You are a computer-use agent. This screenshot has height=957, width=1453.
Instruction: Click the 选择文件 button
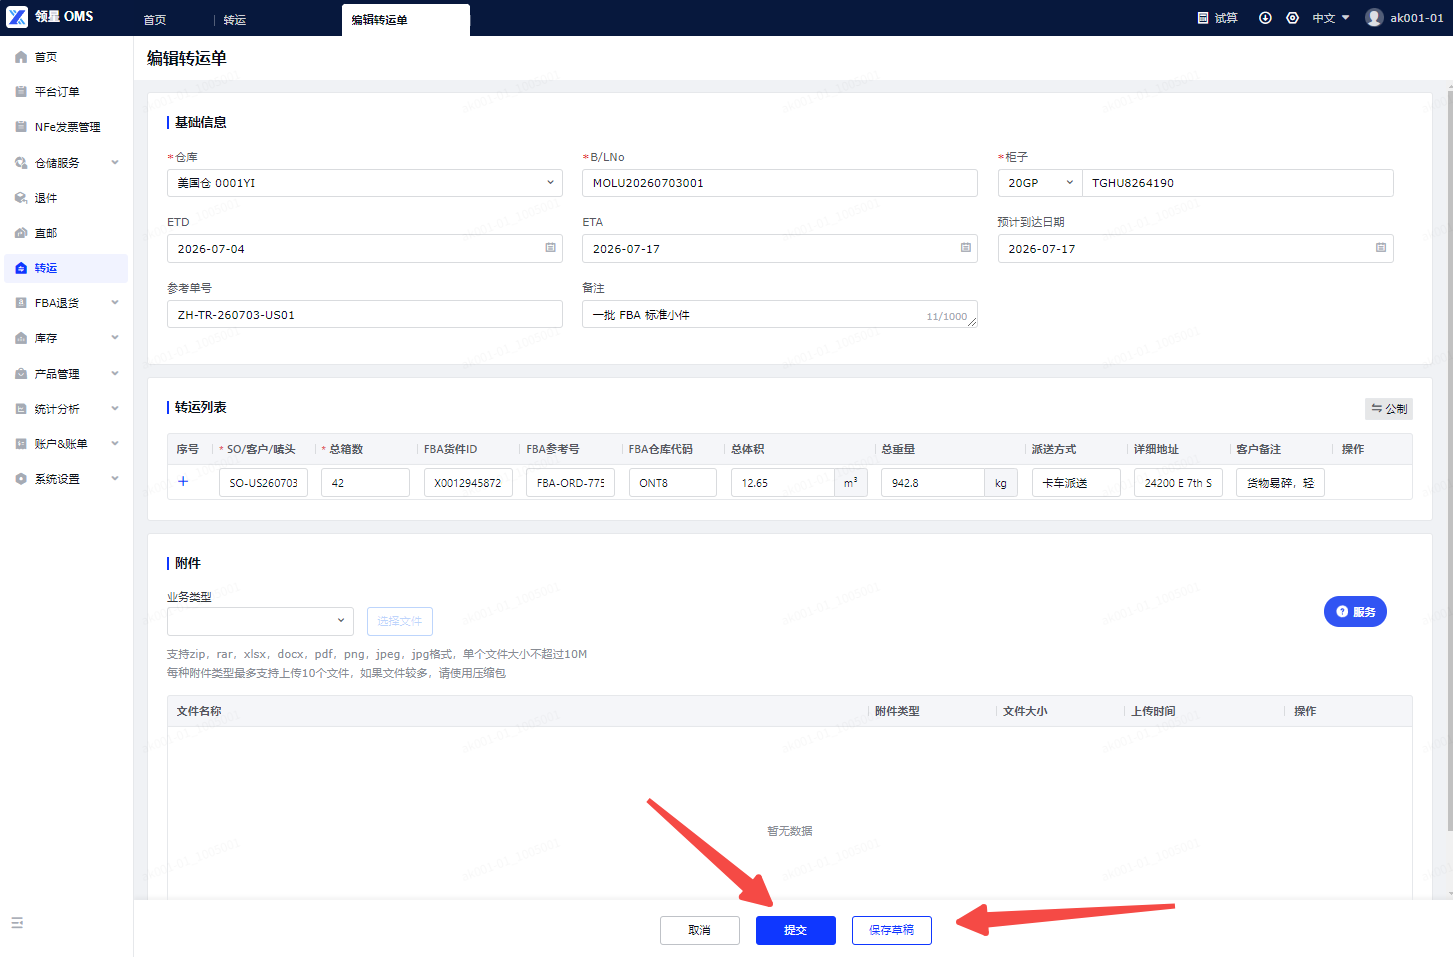[400, 621]
